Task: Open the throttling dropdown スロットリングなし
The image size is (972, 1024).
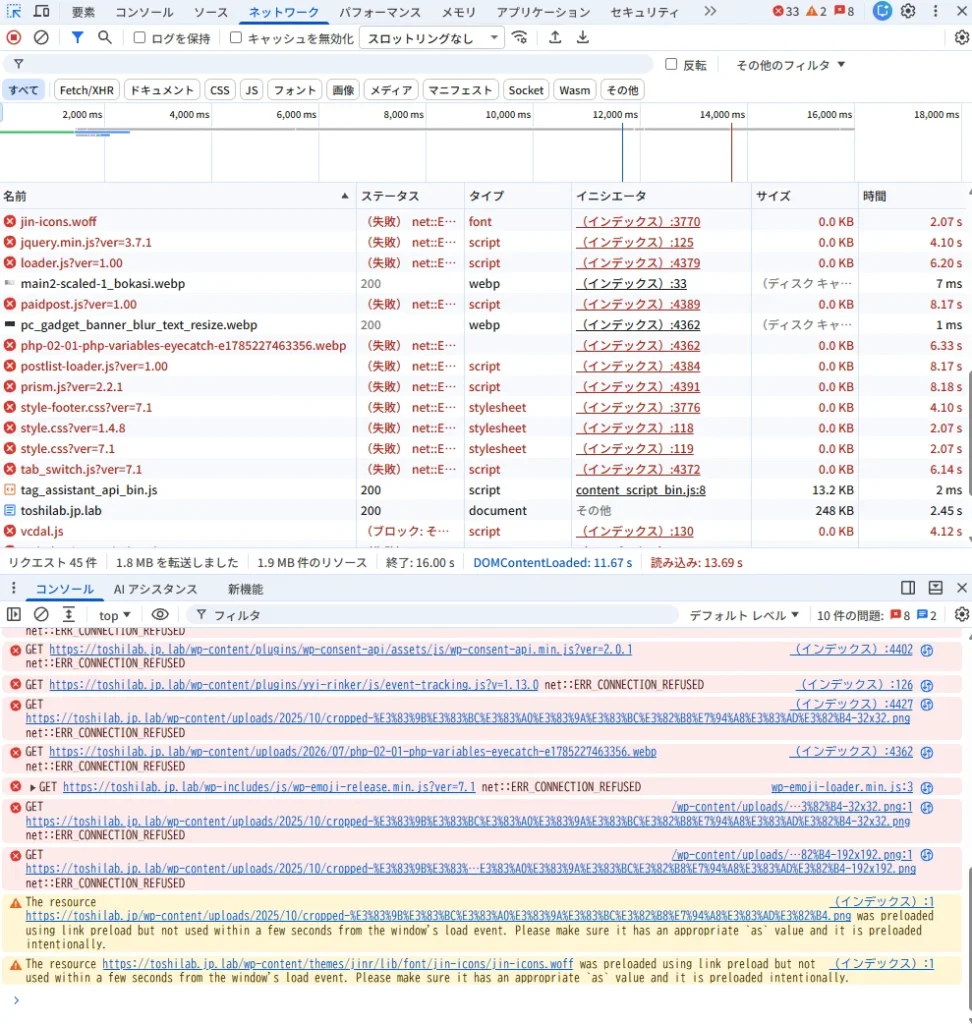Action: [x=432, y=38]
